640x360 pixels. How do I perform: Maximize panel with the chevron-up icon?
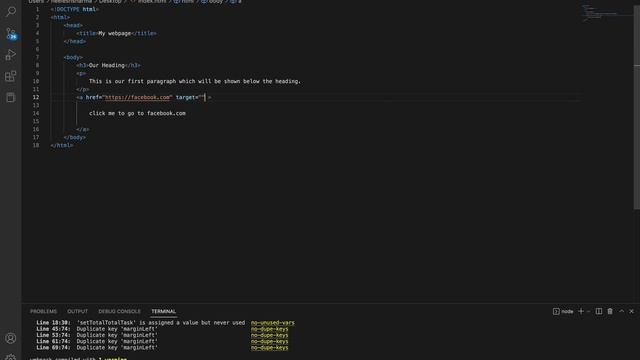[x=621, y=311]
